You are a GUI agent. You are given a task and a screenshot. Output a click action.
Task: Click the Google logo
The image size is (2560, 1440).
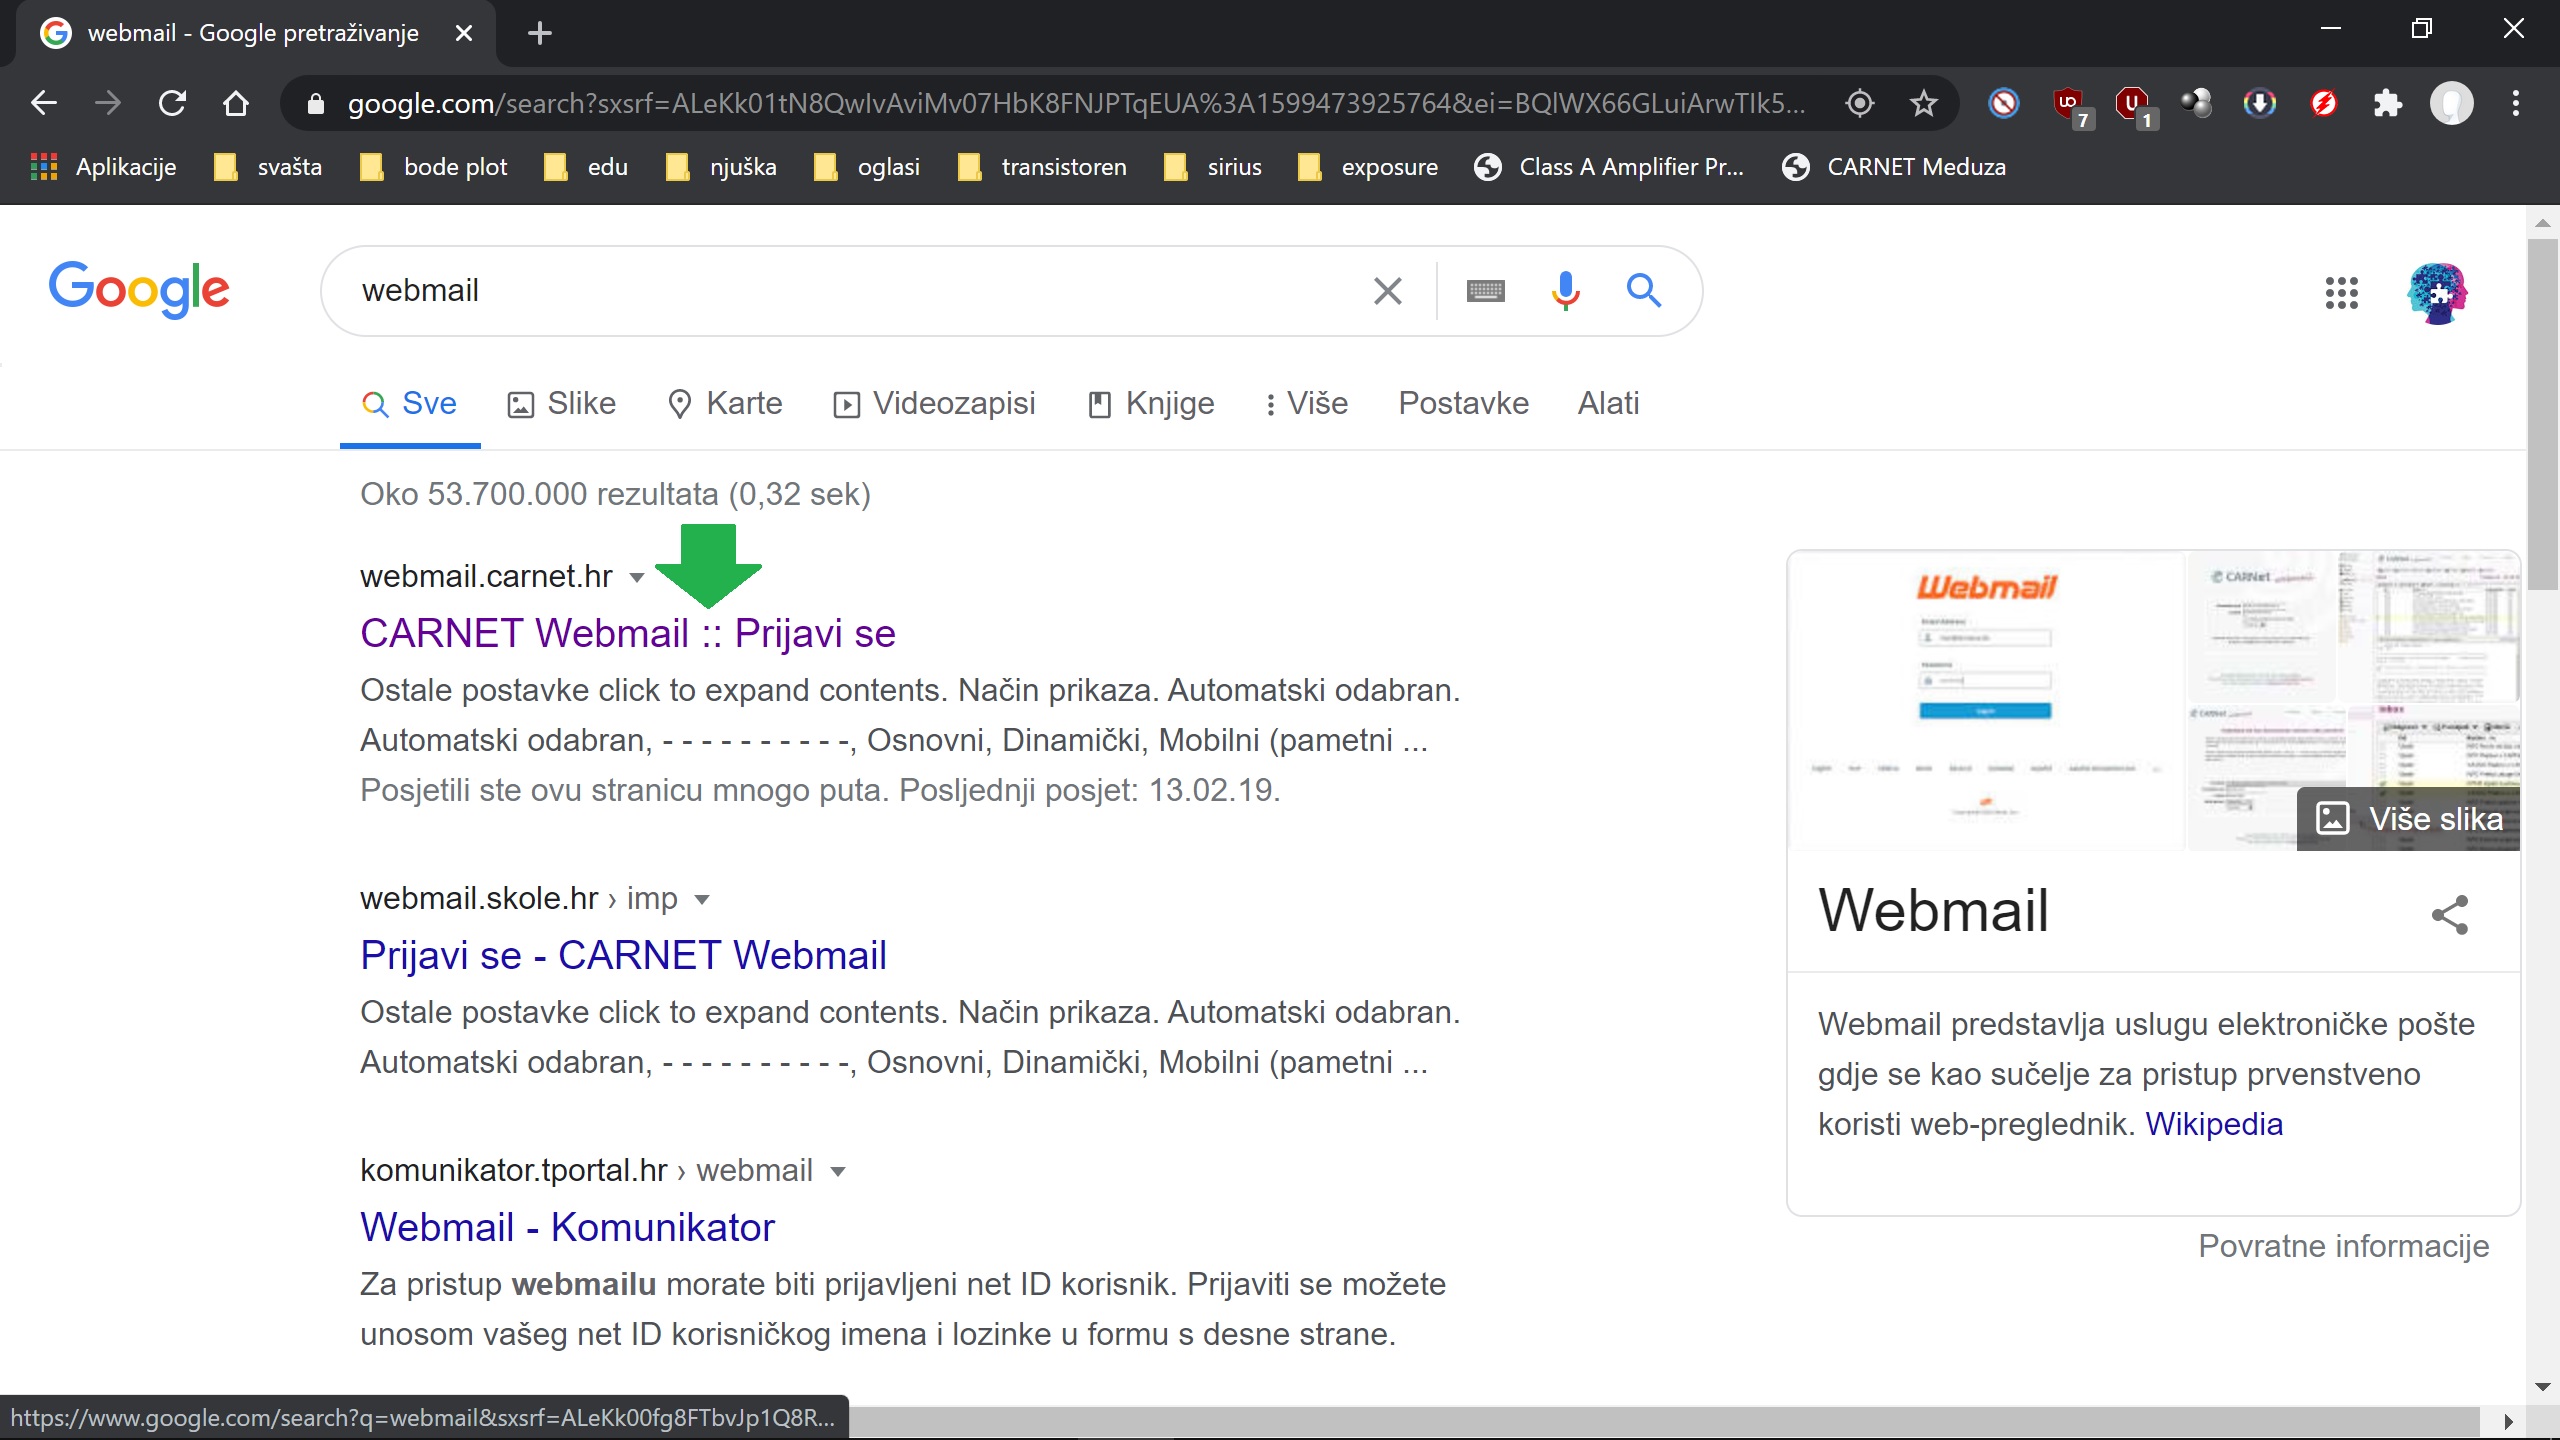pyautogui.click(x=139, y=289)
